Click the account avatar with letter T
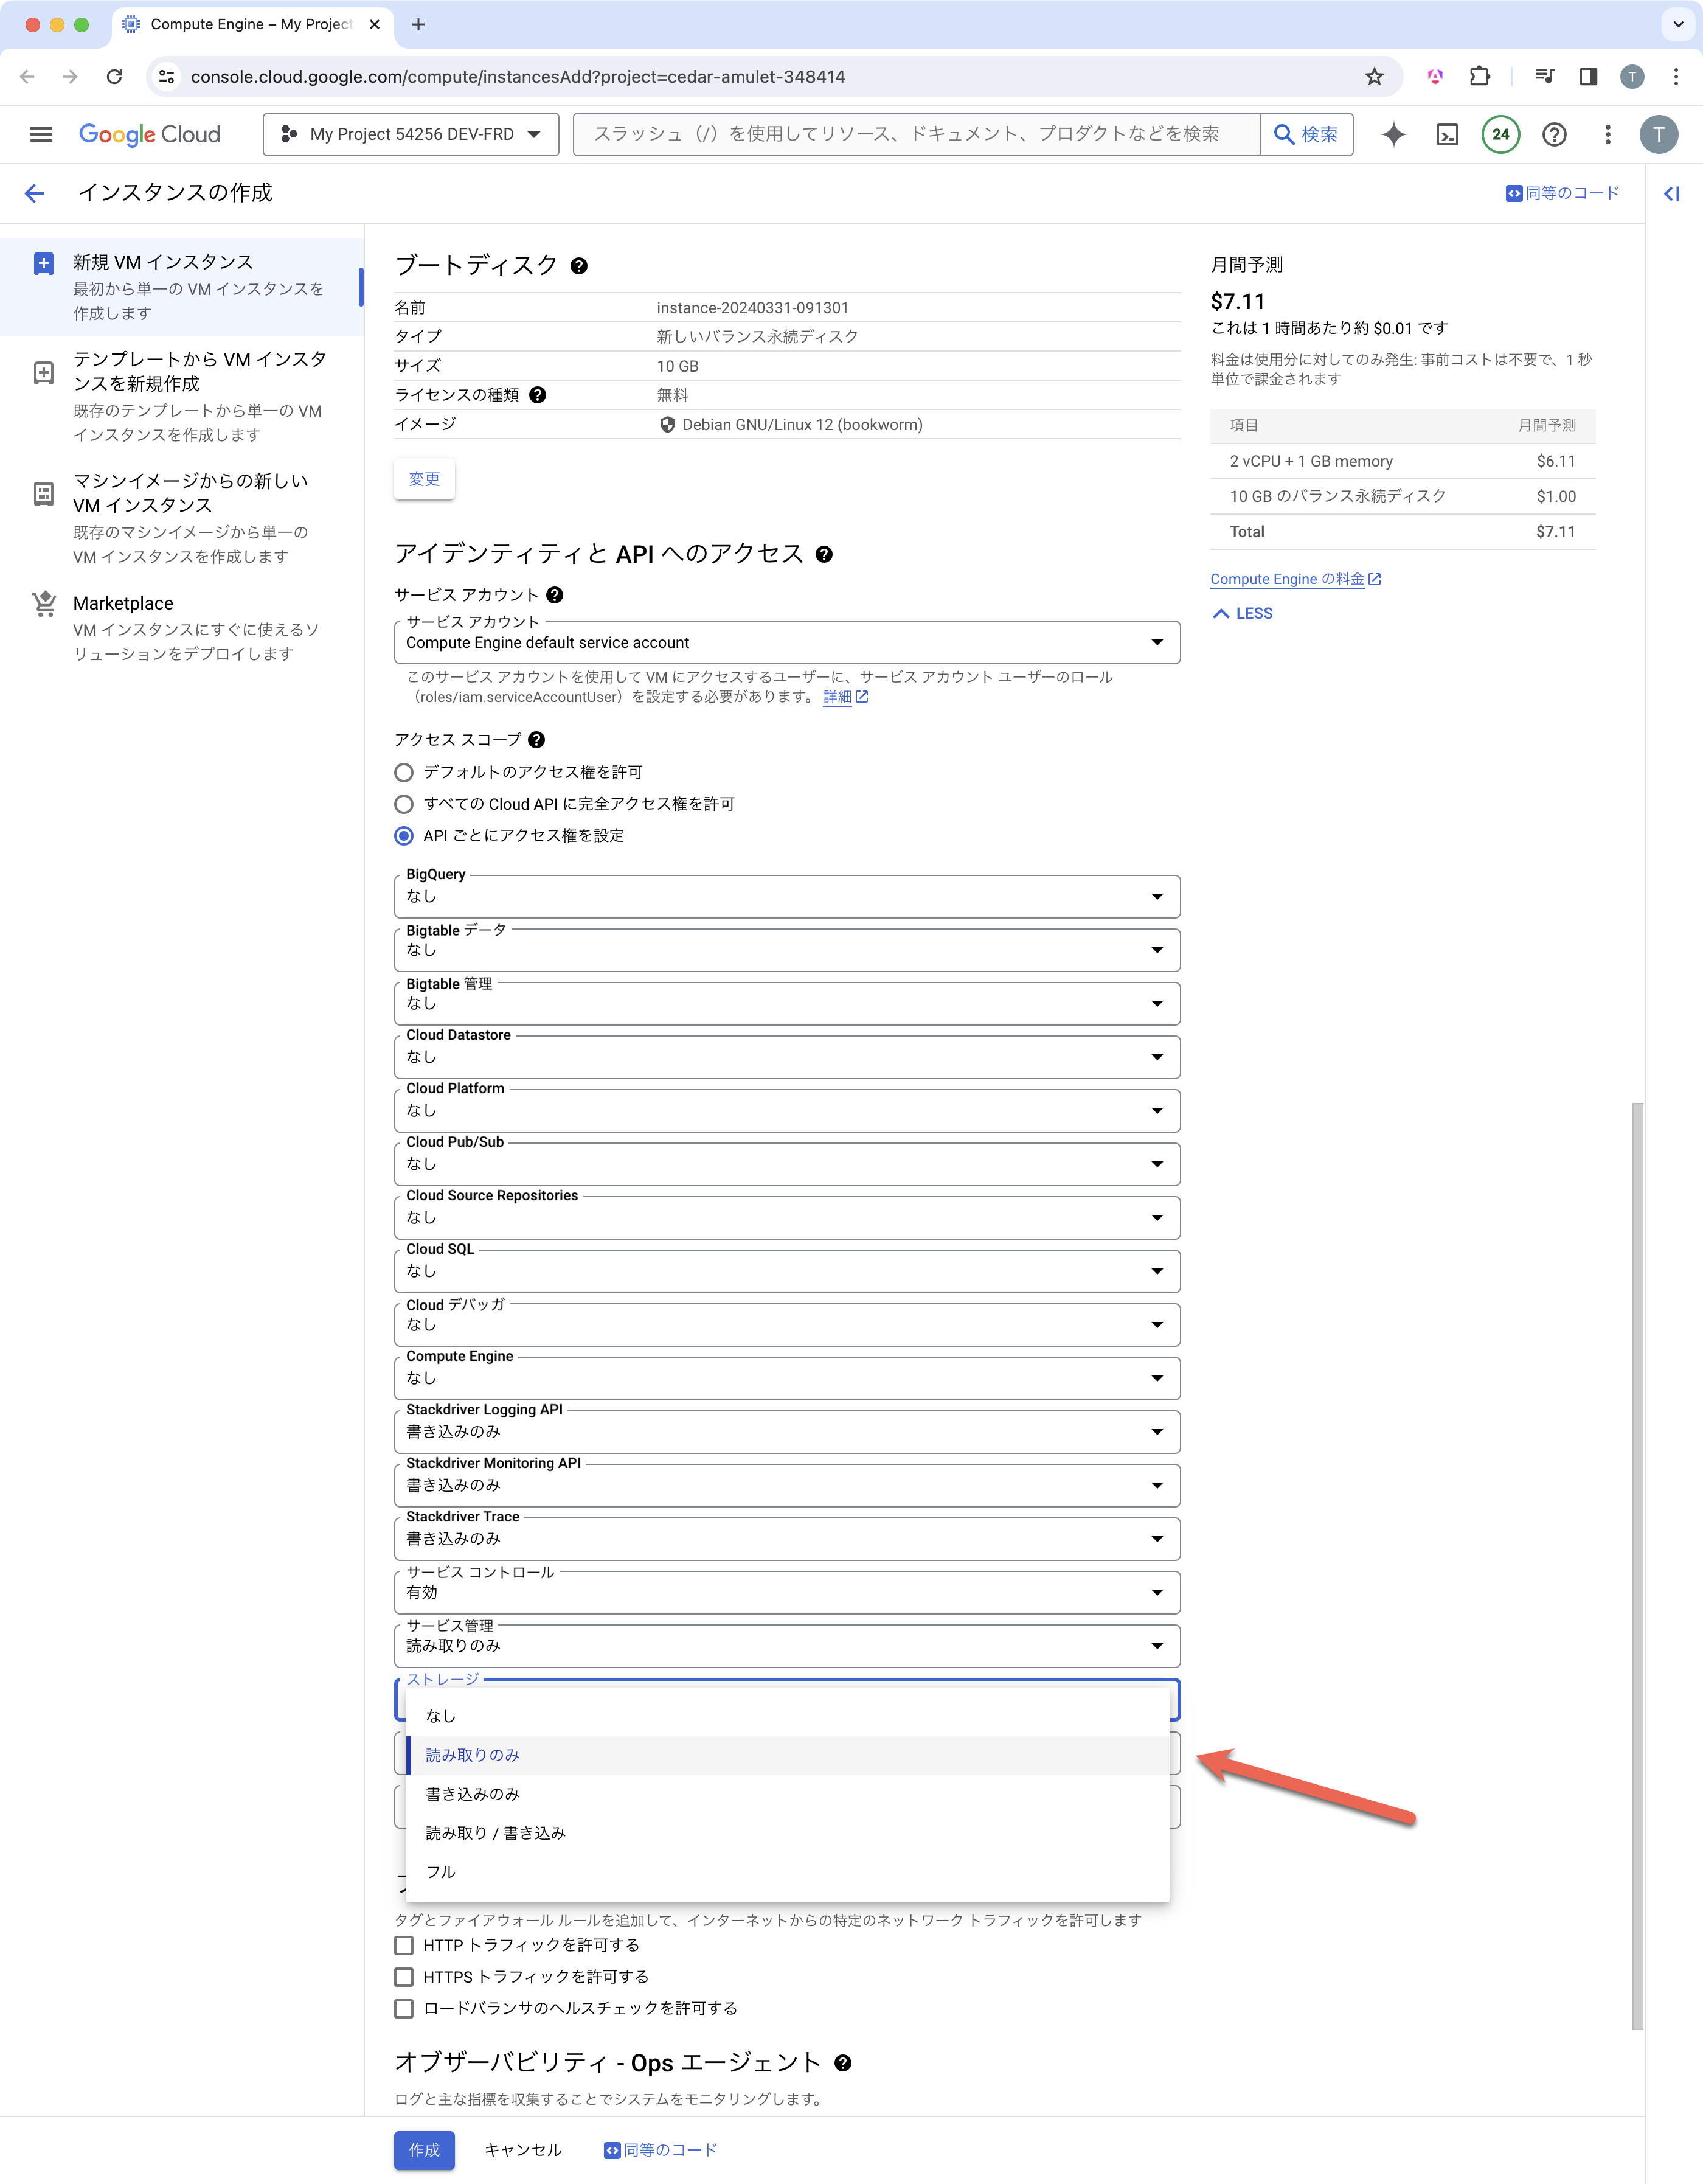The image size is (1703, 2184). (x=1660, y=134)
